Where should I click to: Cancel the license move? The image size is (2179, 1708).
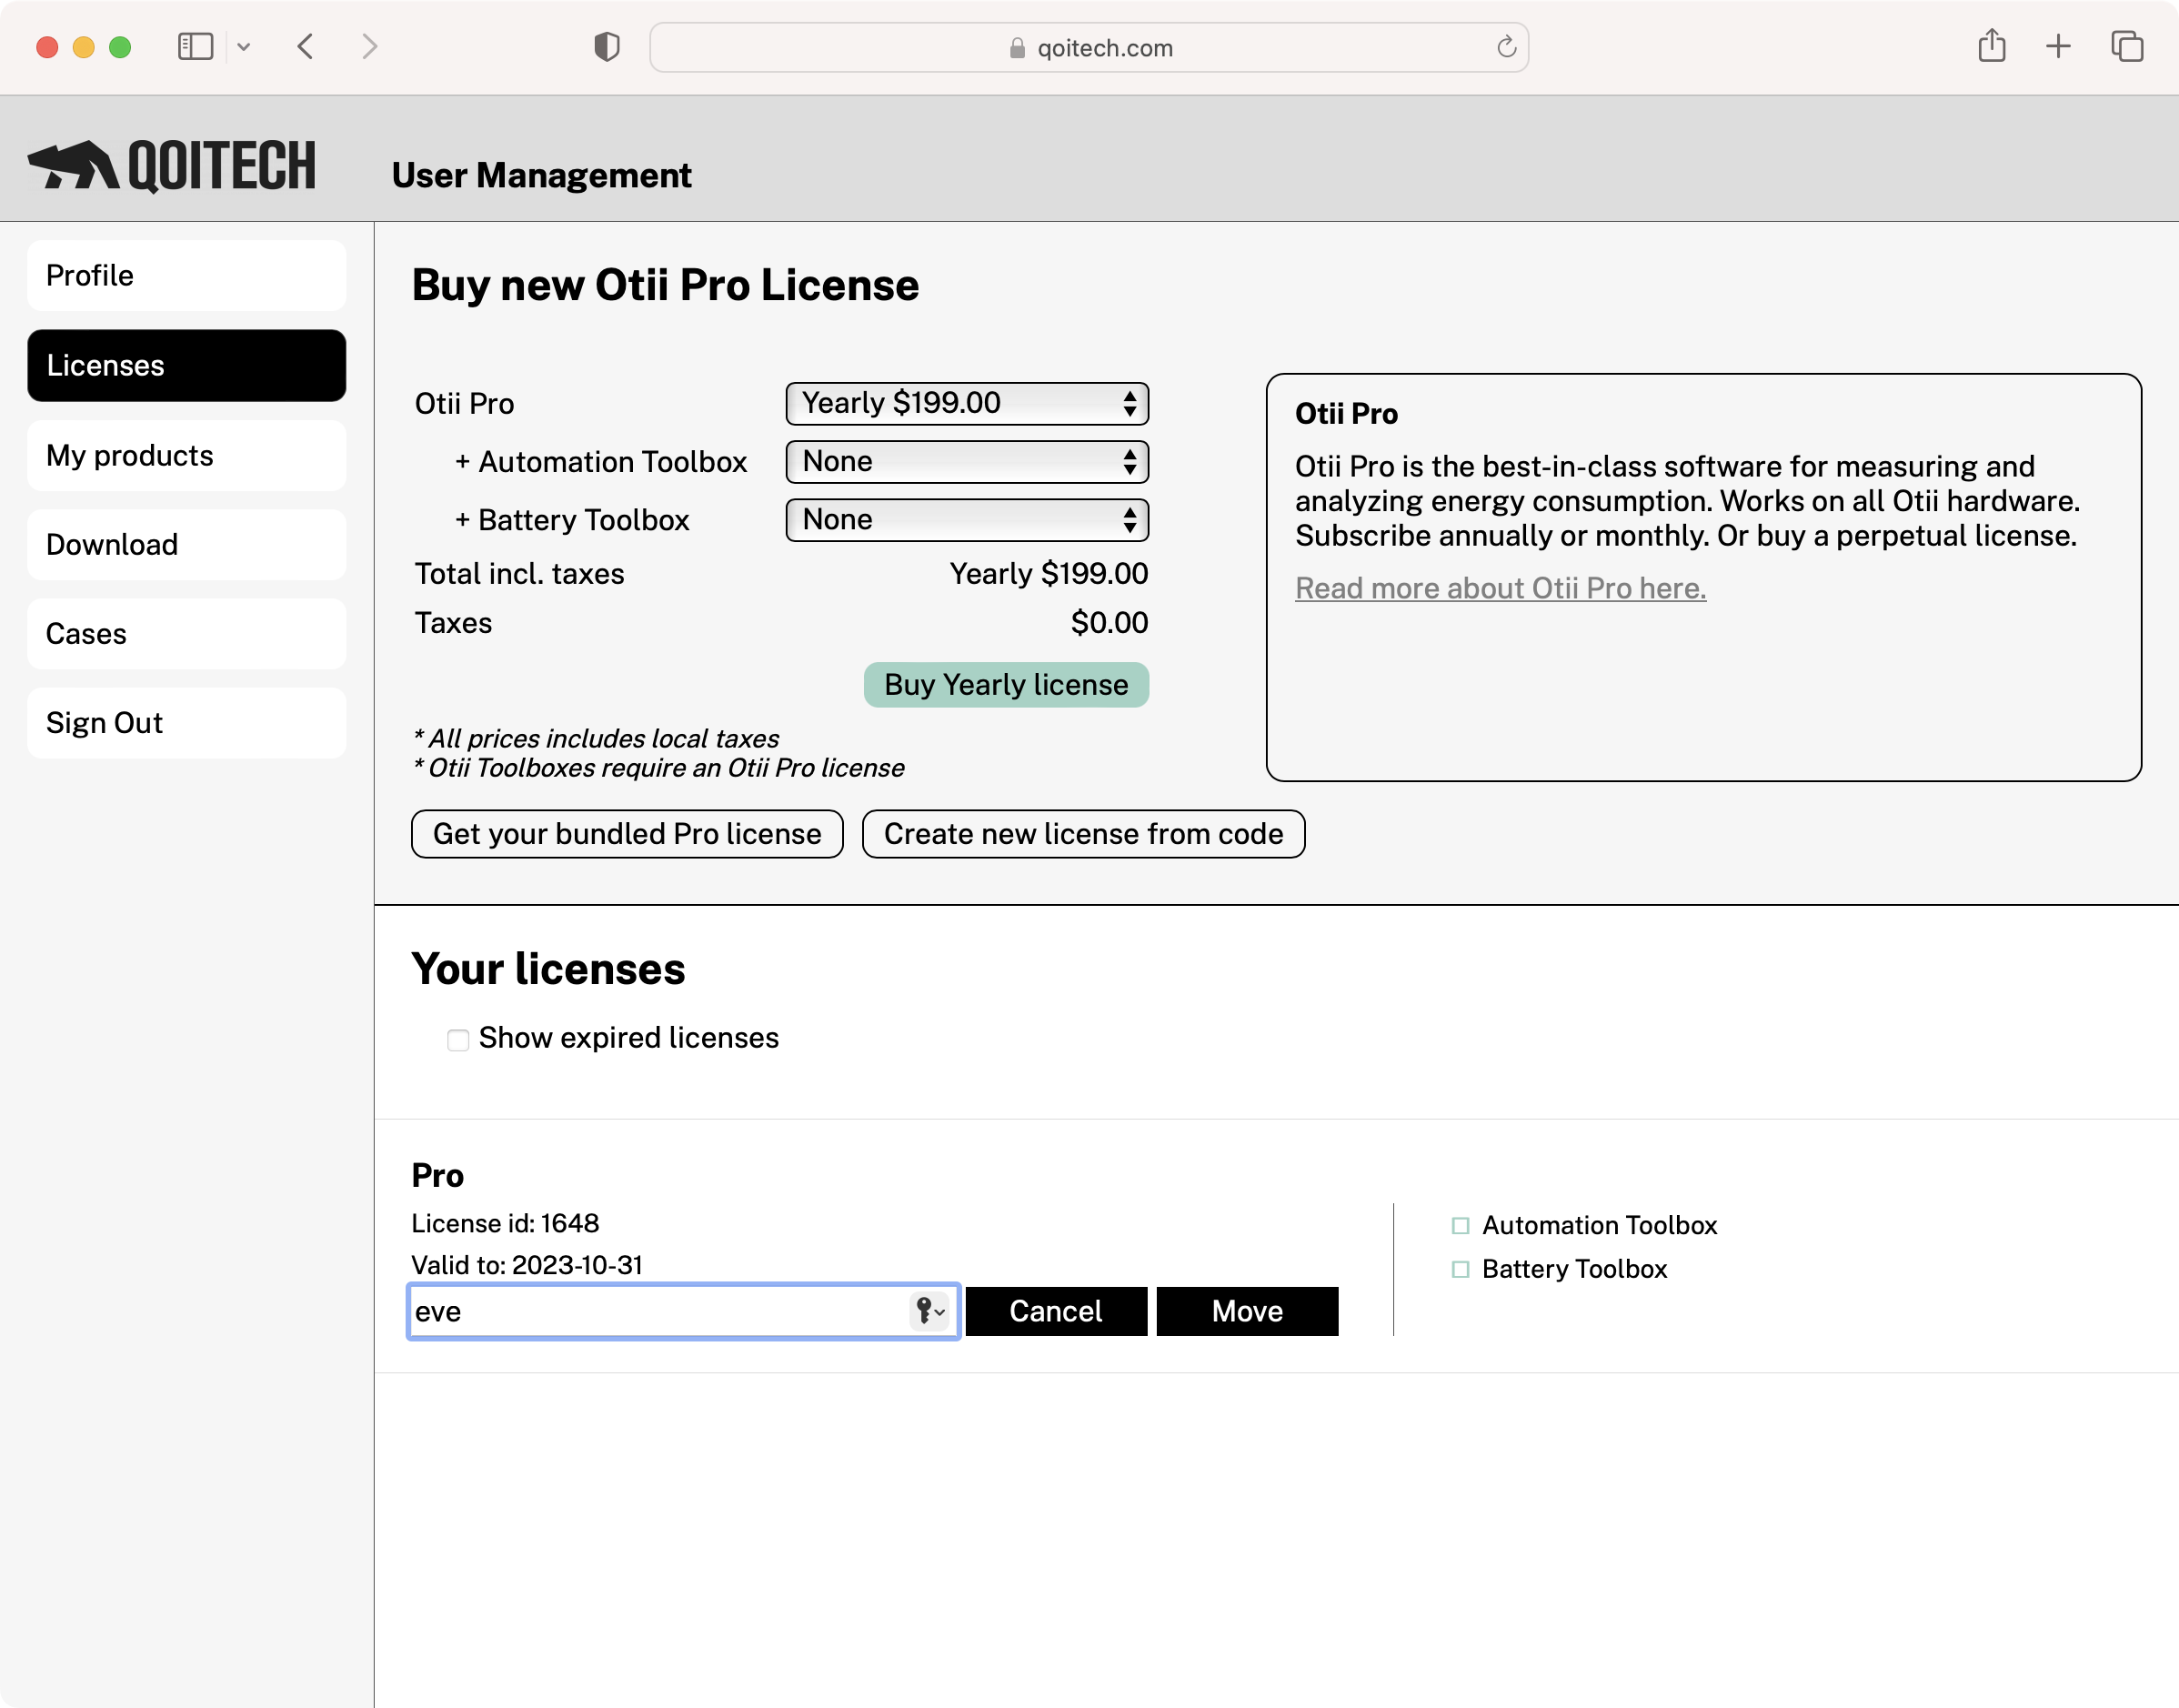tap(1056, 1310)
